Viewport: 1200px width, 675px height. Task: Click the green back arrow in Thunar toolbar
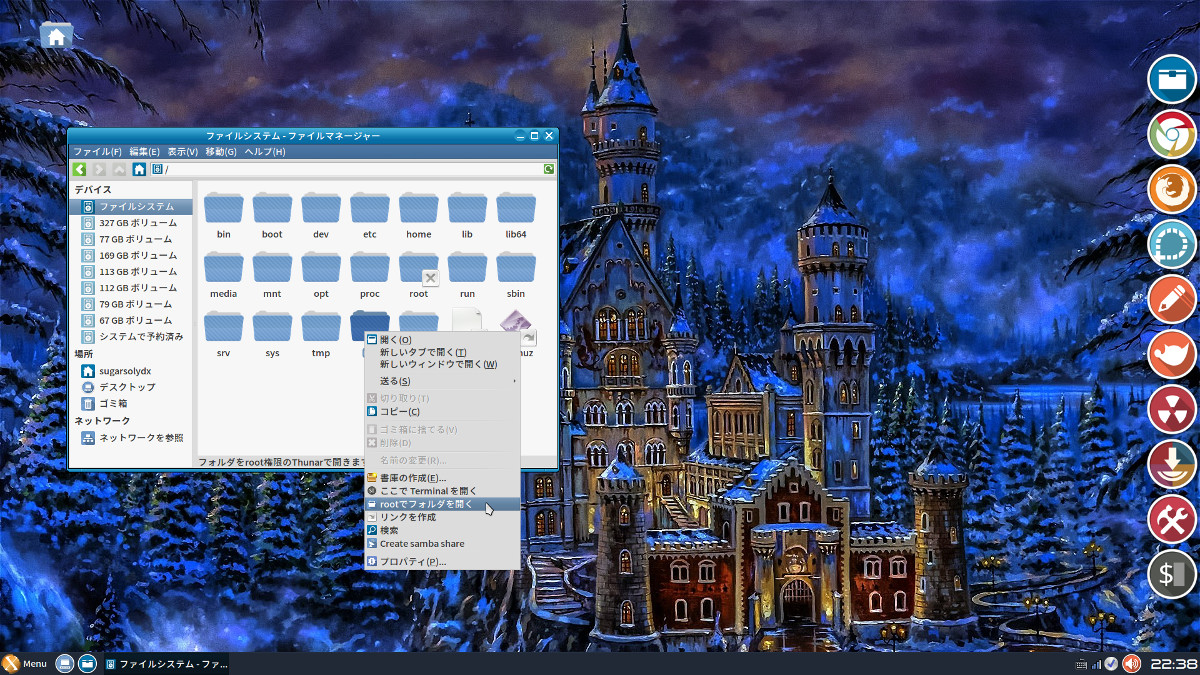point(79,169)
